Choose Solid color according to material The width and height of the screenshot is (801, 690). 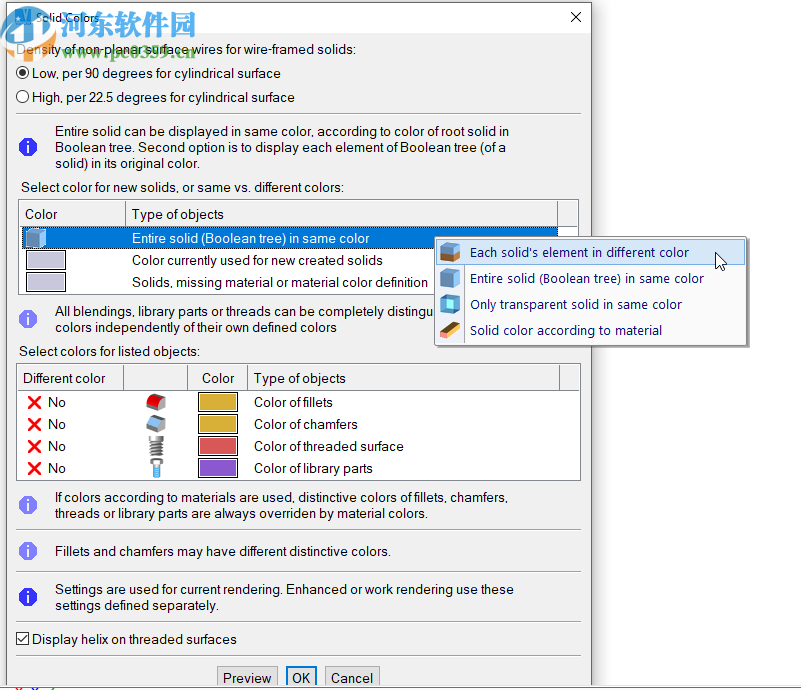click(591, 330)
